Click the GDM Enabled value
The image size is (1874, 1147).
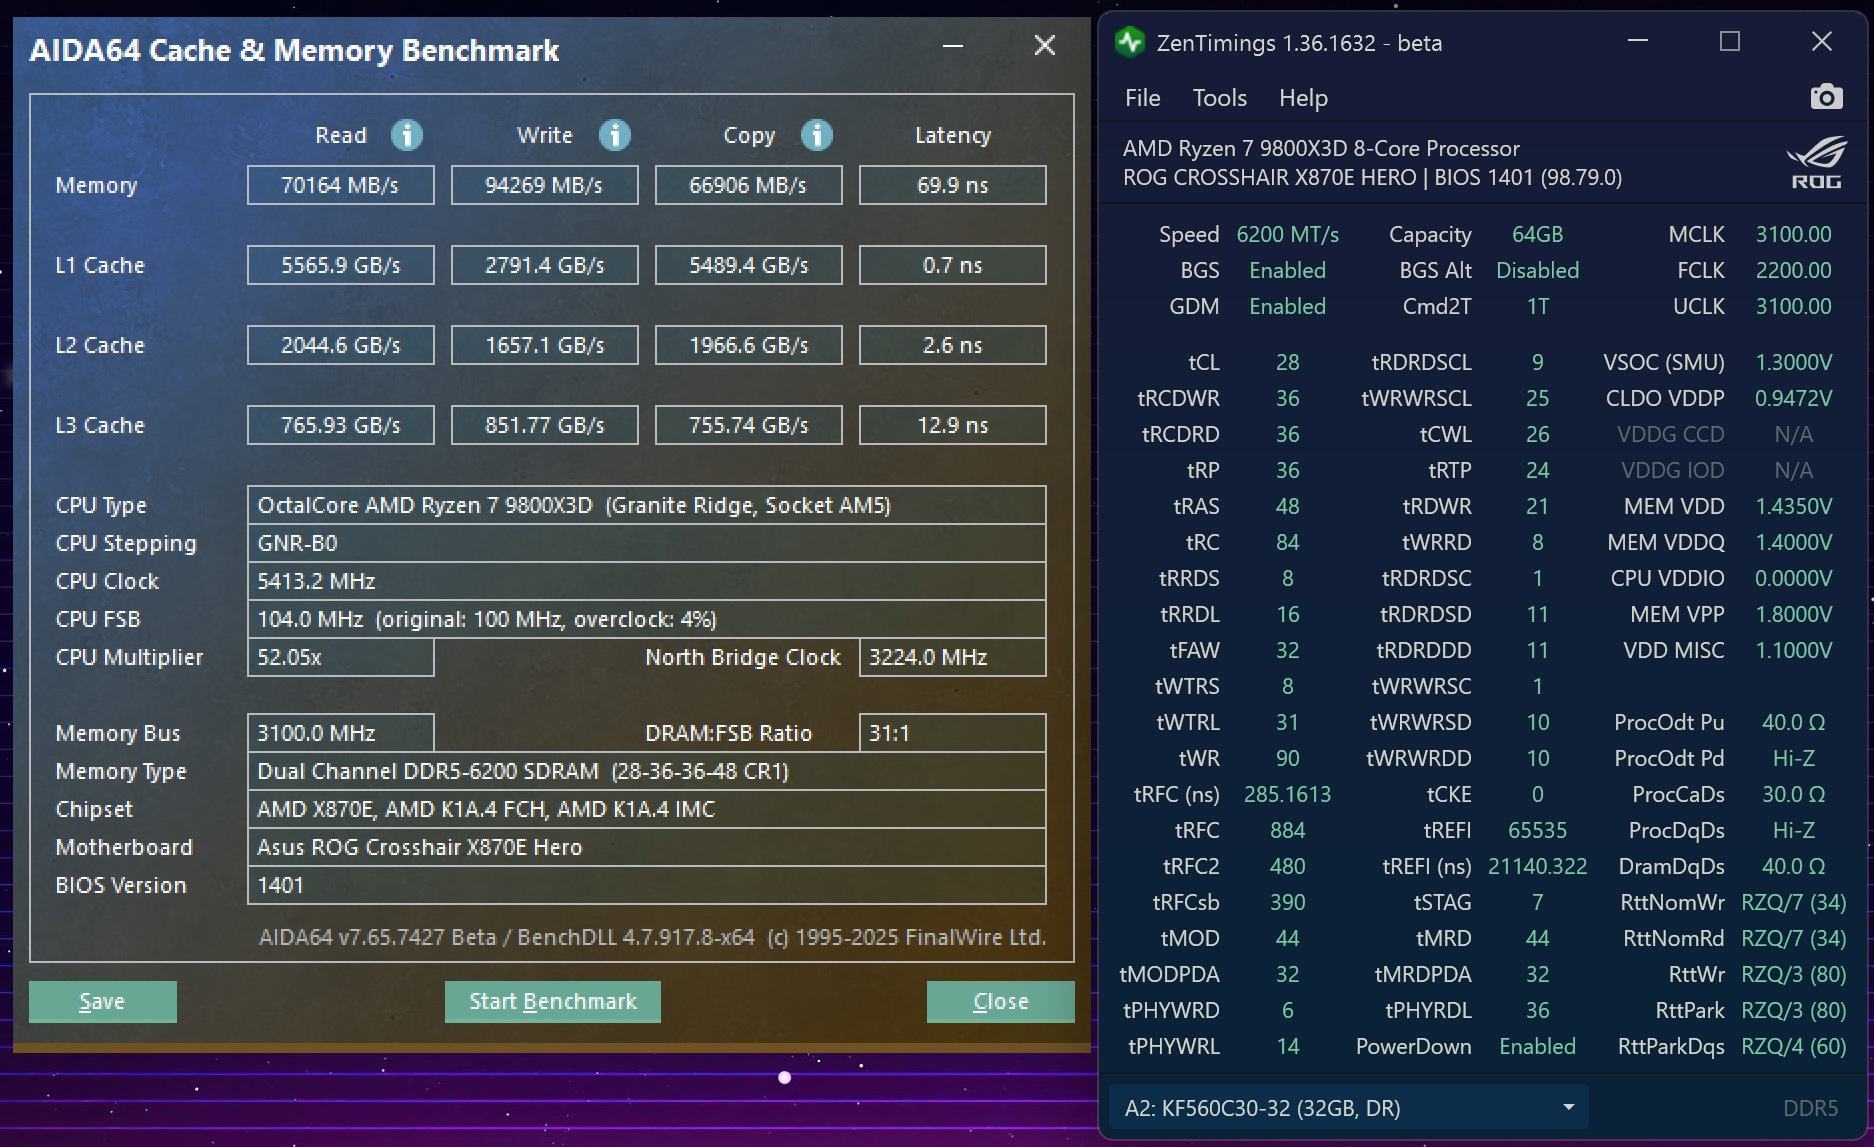point(1288,306)
